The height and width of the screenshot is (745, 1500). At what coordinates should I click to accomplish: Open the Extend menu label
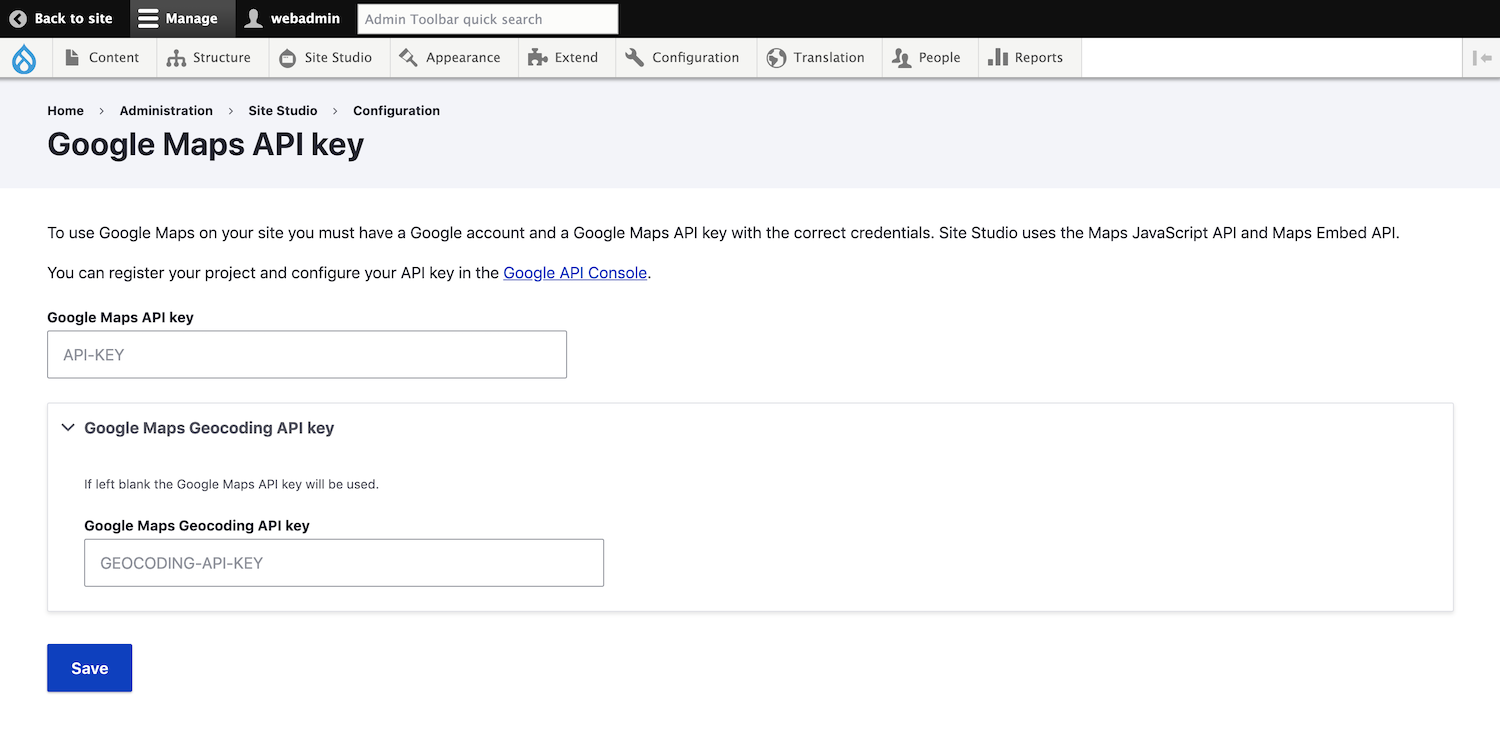tap(576, 57)
